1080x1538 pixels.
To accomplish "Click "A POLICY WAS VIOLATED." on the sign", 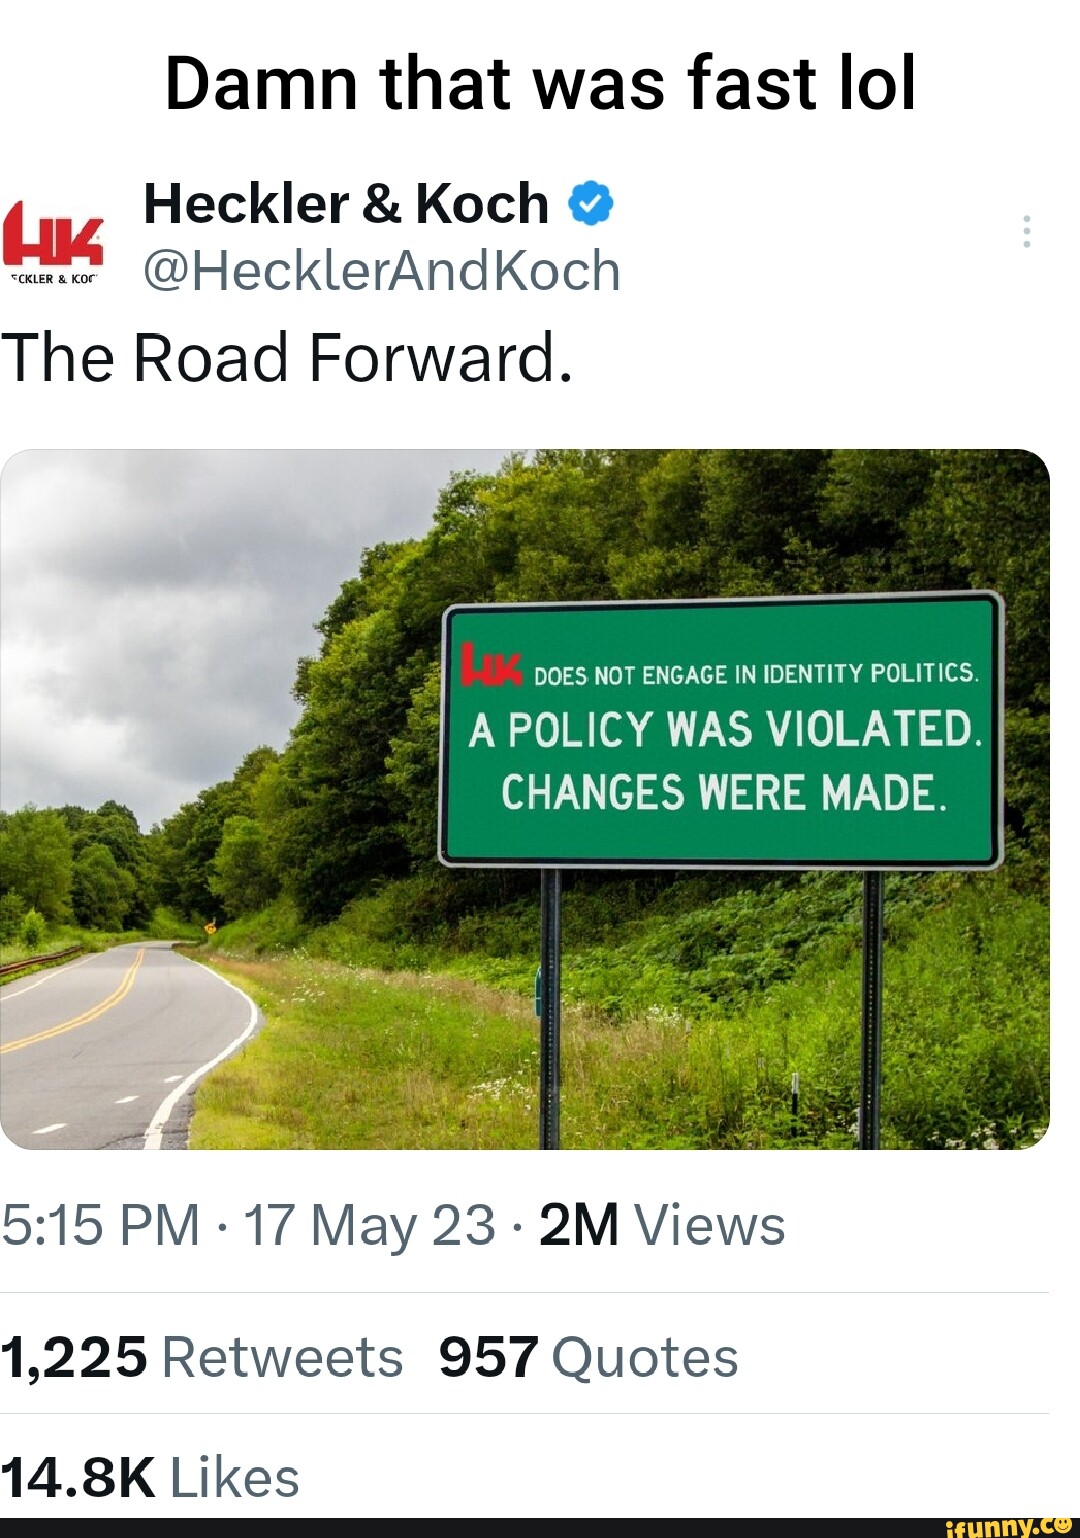I will point(725,730).
